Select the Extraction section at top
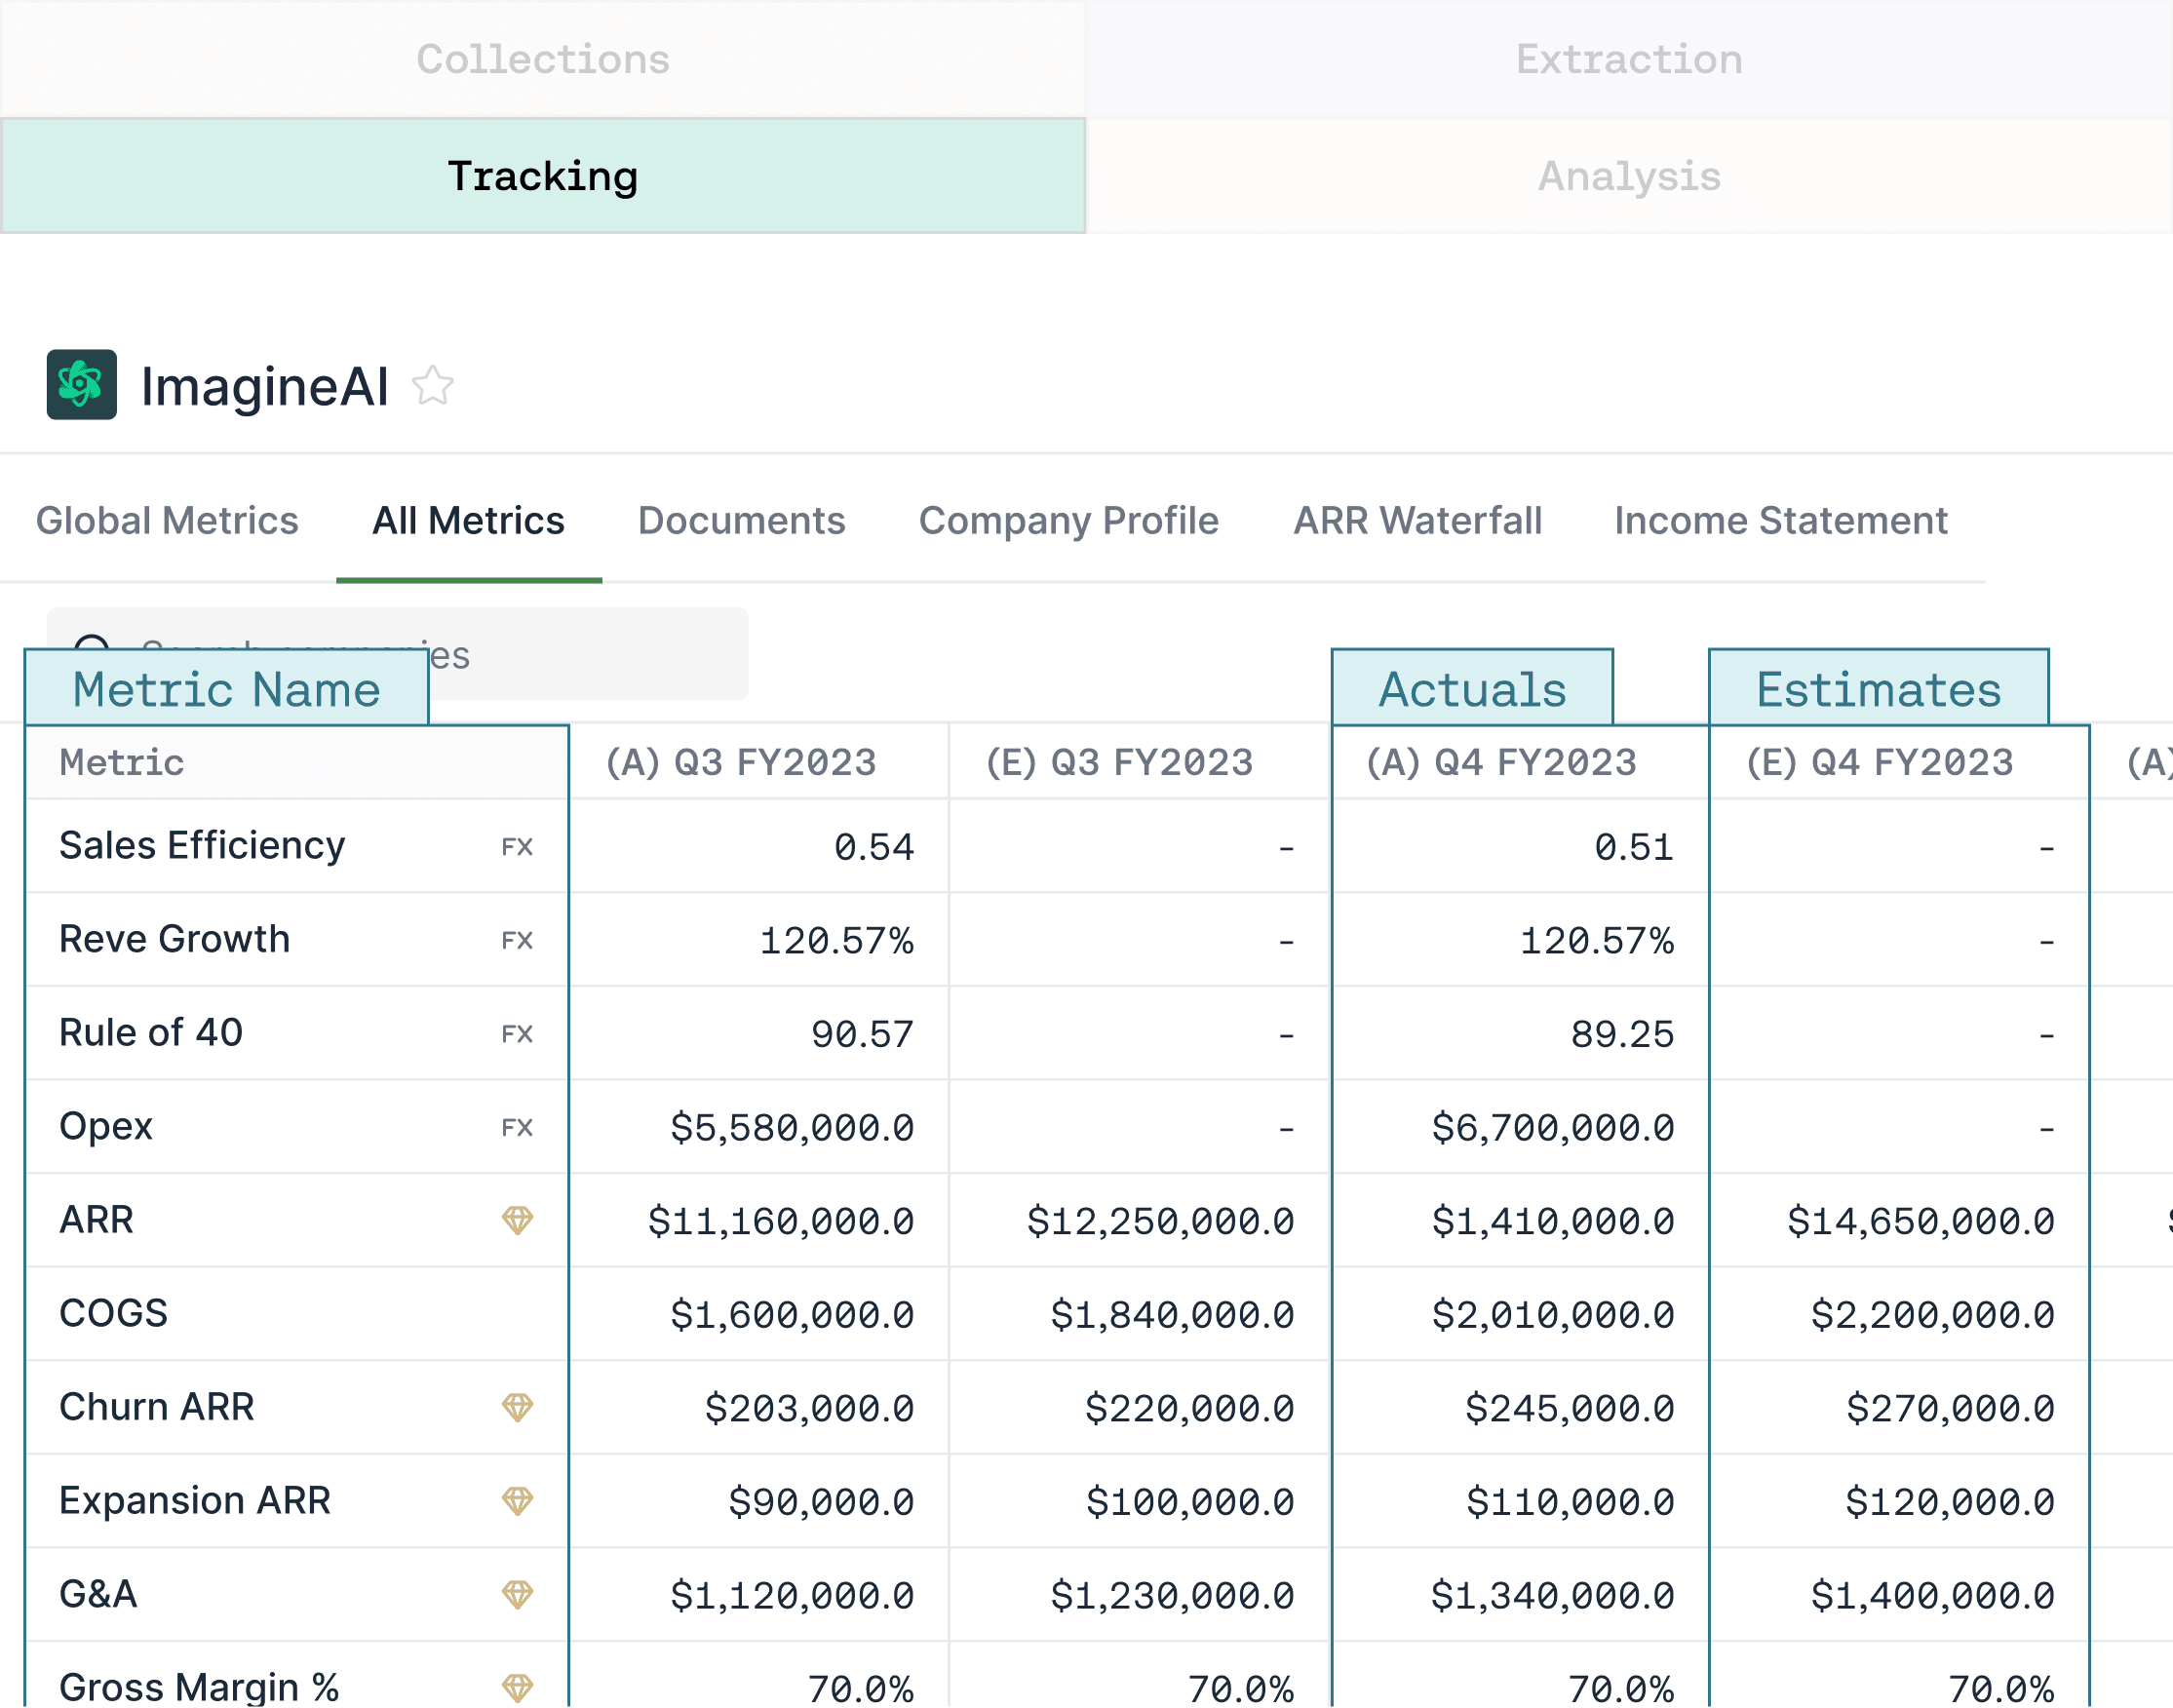Image resolution: width=2173 pixels, height=1708 pixels. pos(1629,59)
